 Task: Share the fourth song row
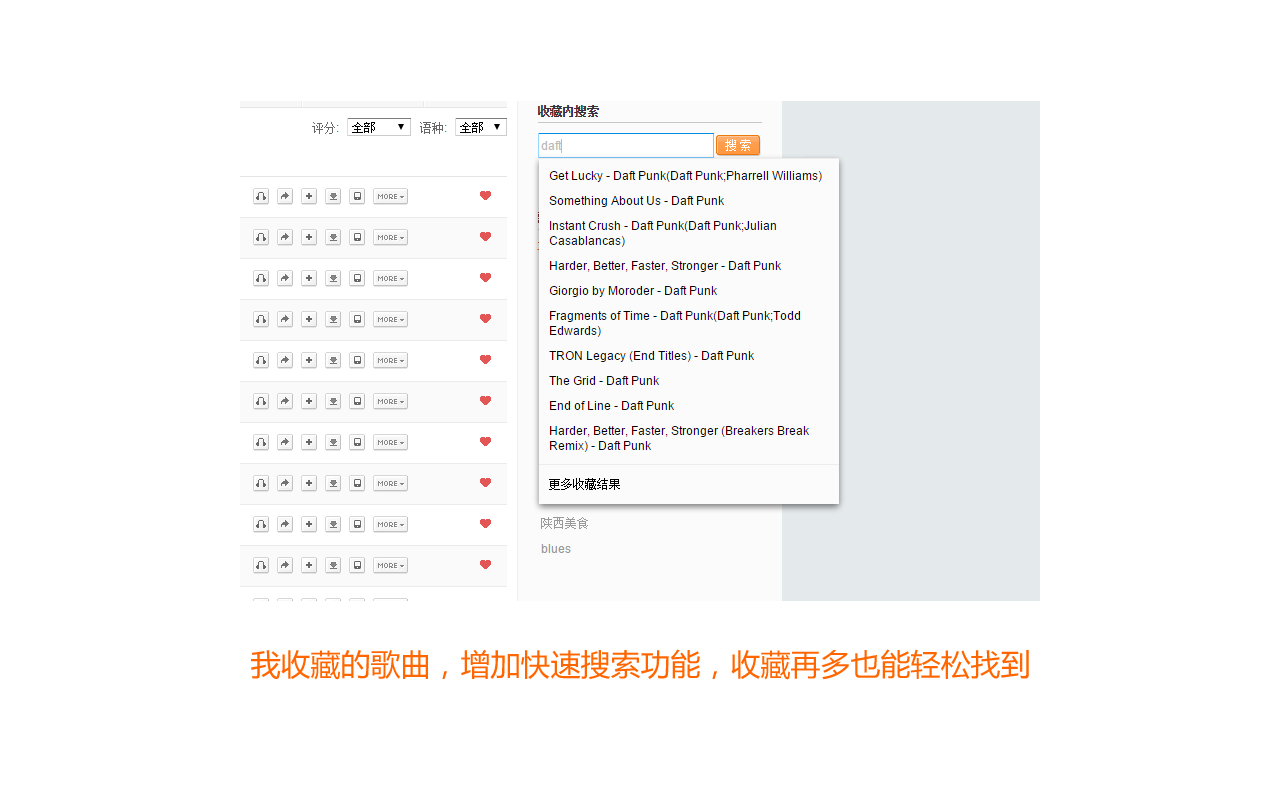coord(285,319)
